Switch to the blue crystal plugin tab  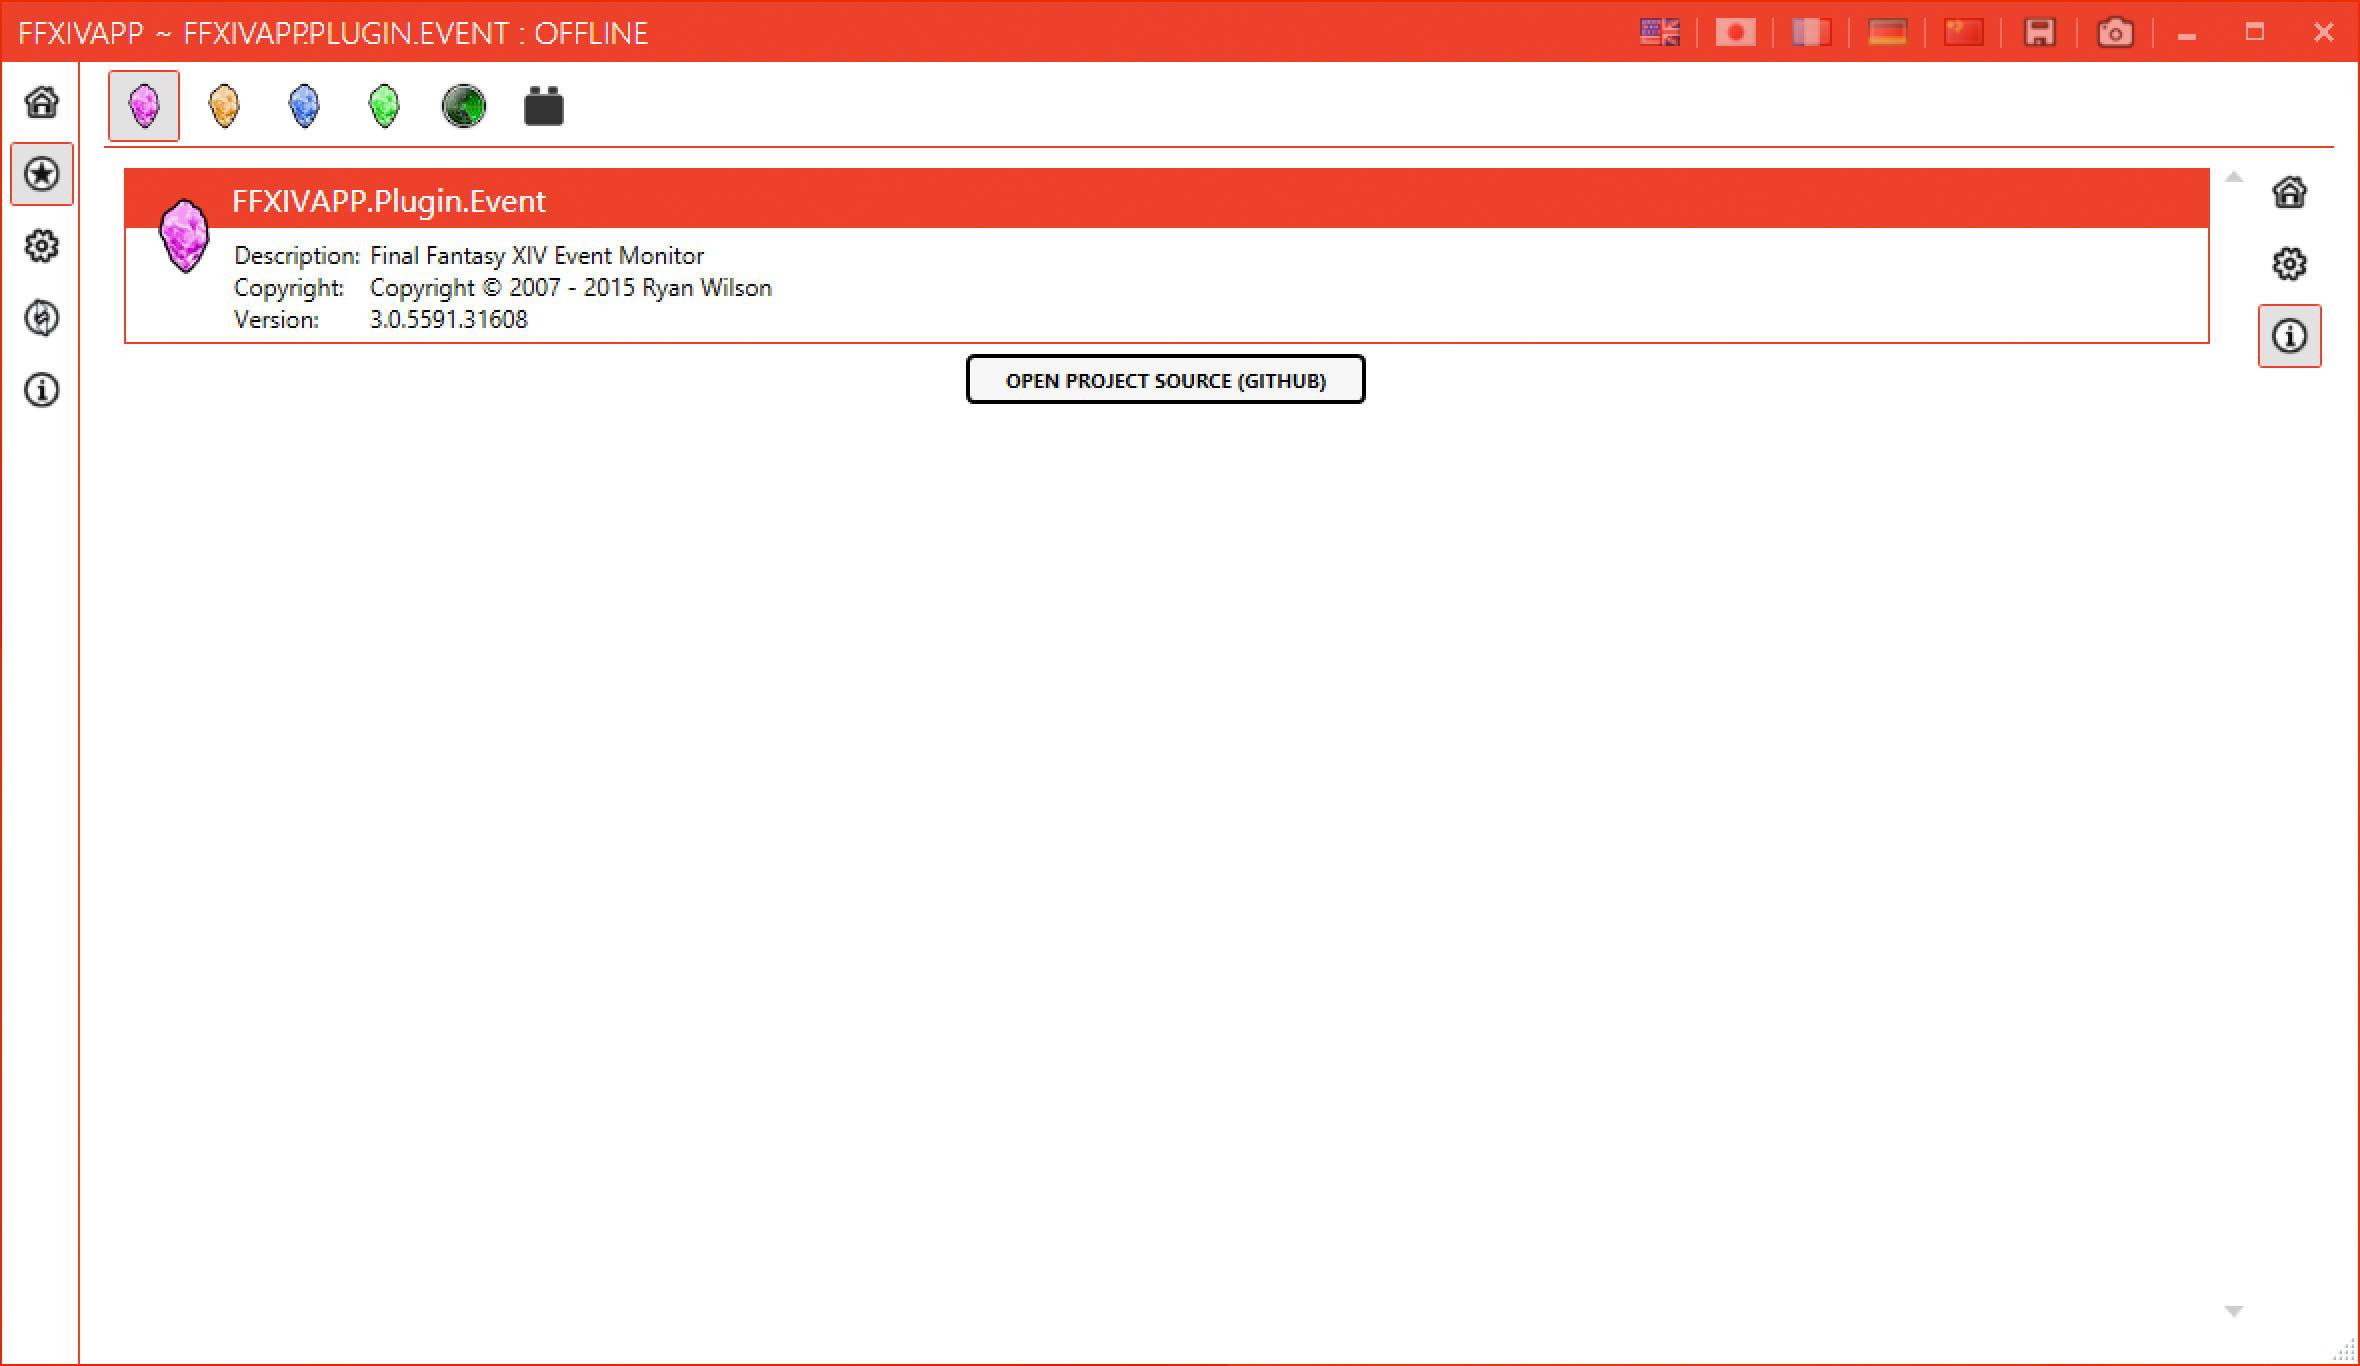tap(304, 106)
